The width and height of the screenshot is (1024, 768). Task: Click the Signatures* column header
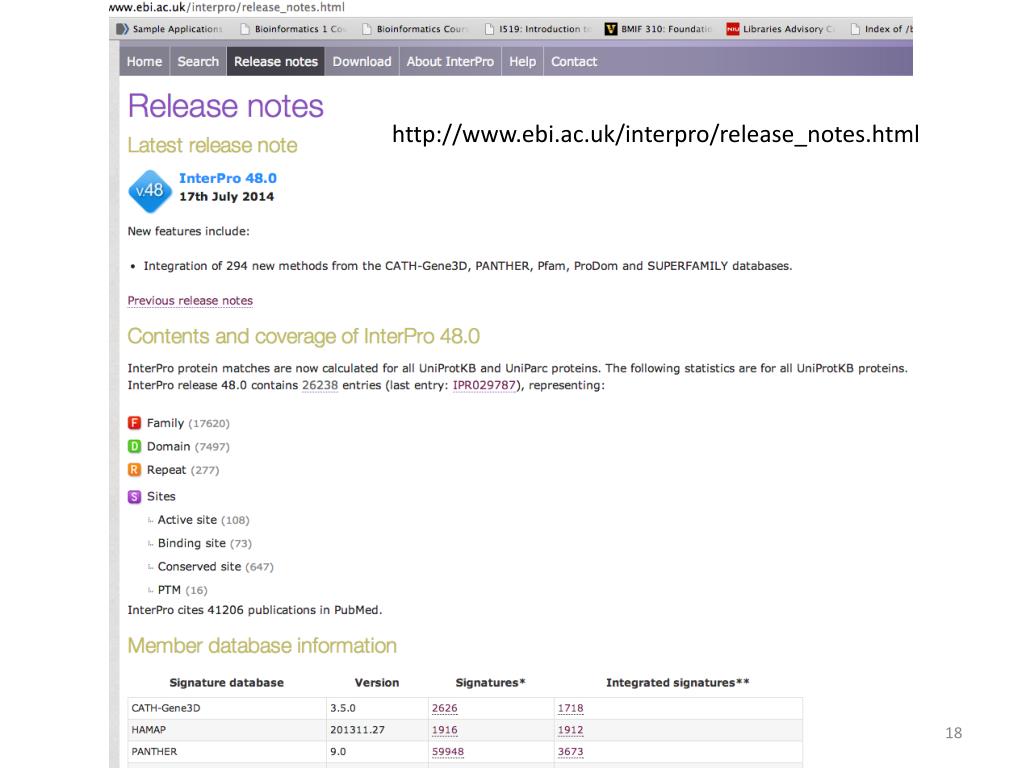(x=490, y=682)
